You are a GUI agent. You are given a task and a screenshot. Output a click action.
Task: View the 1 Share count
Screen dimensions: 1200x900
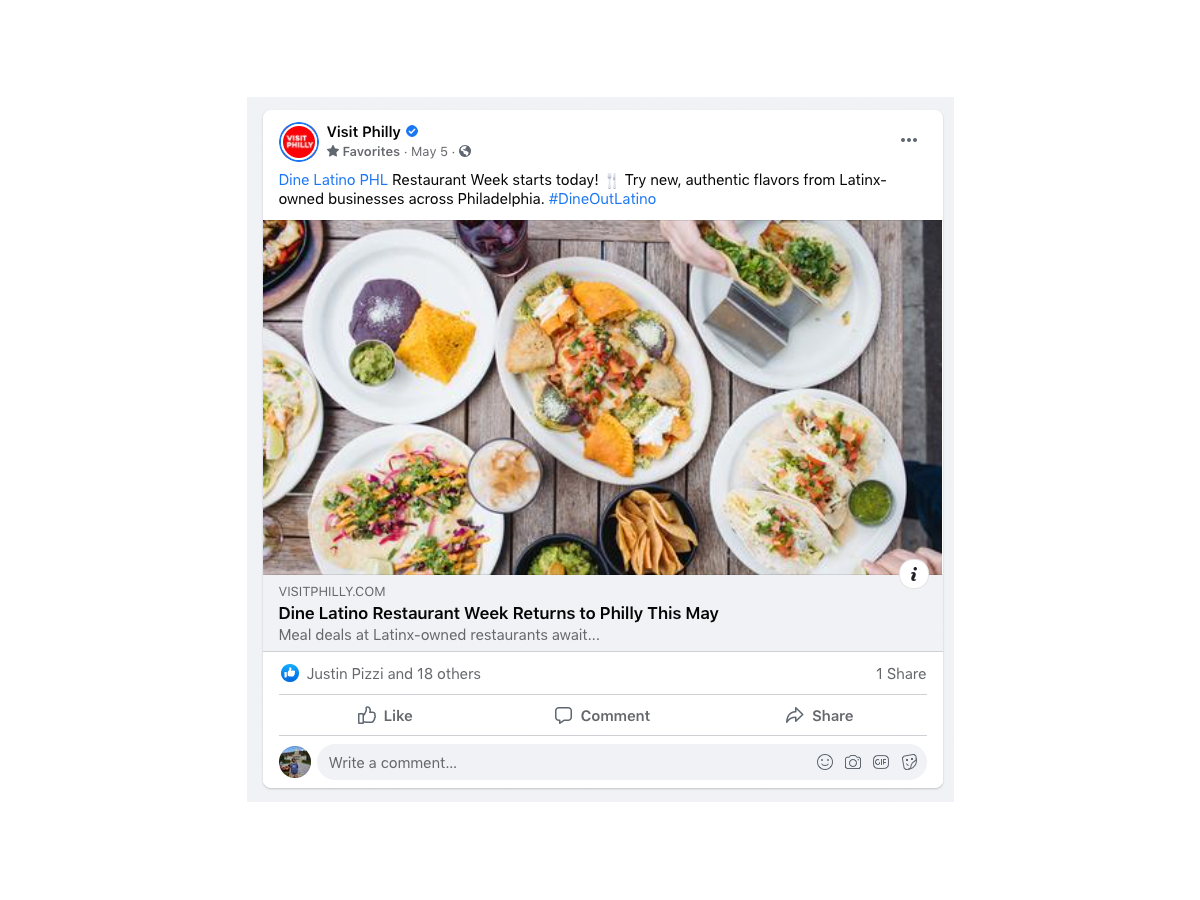[x=901, y=674]
